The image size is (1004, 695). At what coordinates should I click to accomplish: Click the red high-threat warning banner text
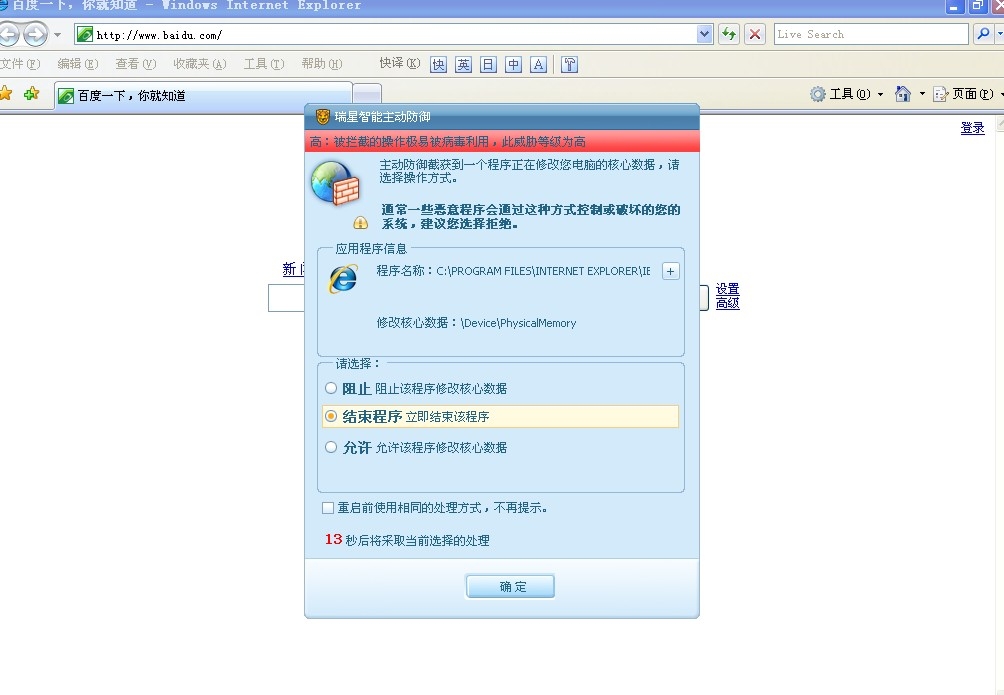(x=448, y=142)
